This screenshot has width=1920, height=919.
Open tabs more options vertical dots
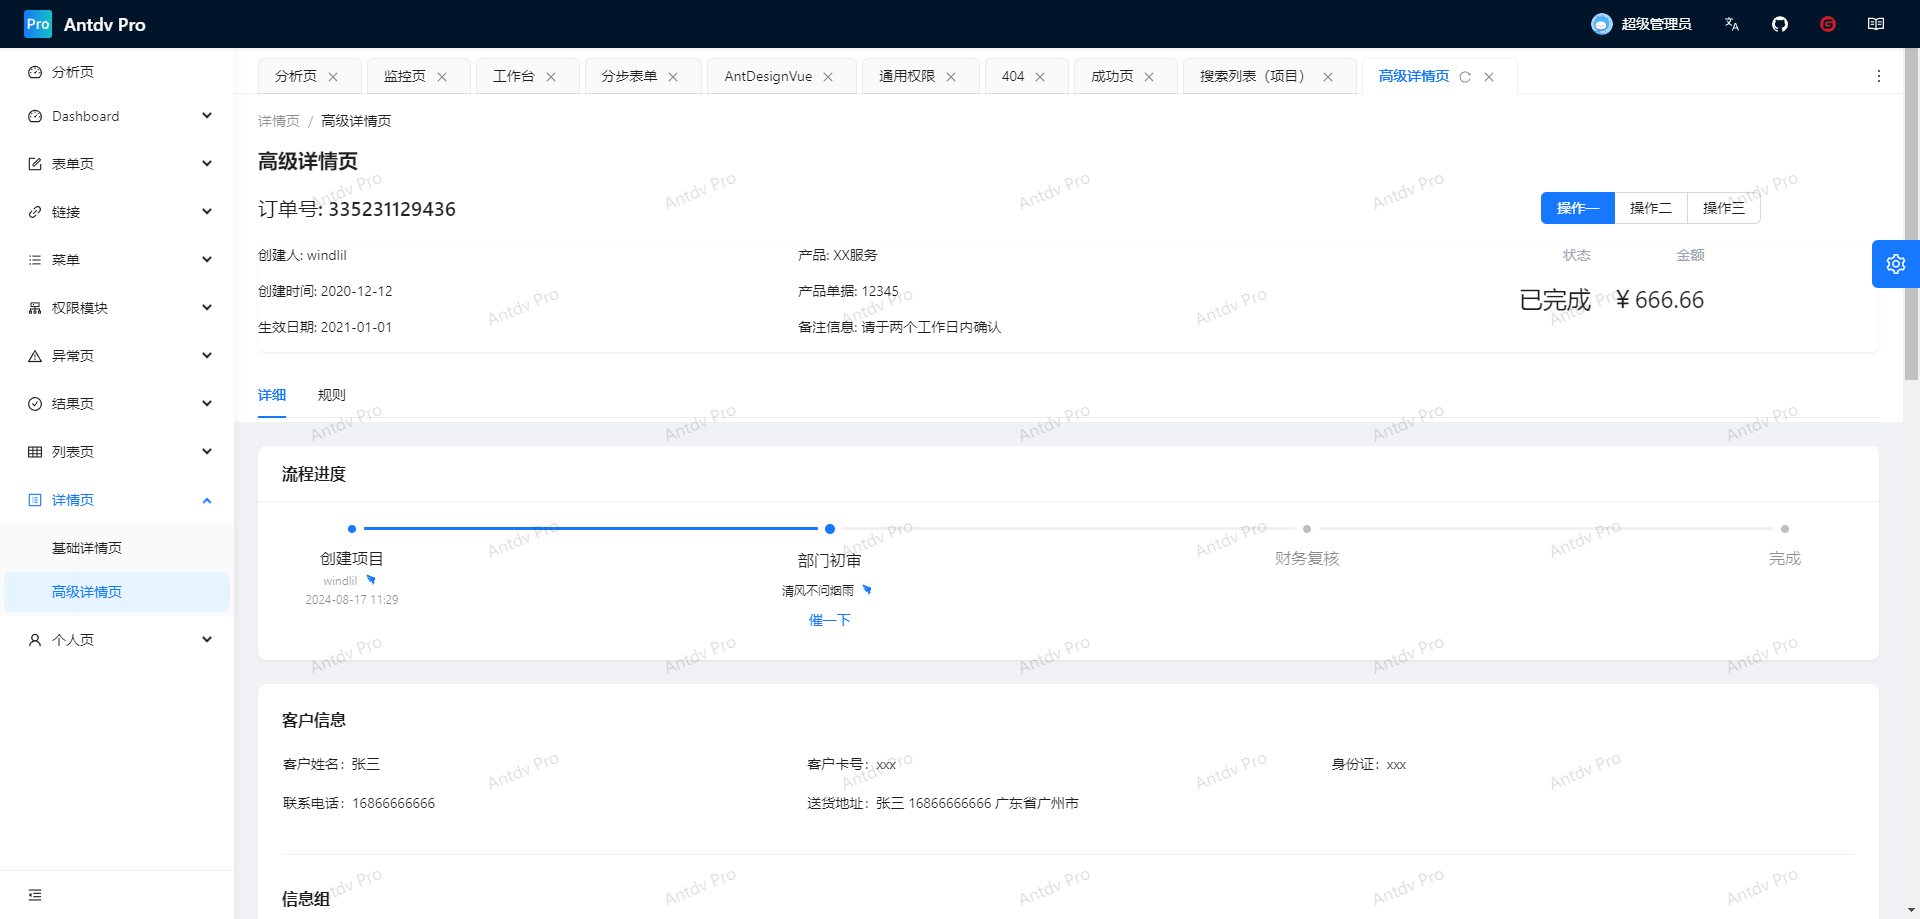click(x=1879, y=76)
